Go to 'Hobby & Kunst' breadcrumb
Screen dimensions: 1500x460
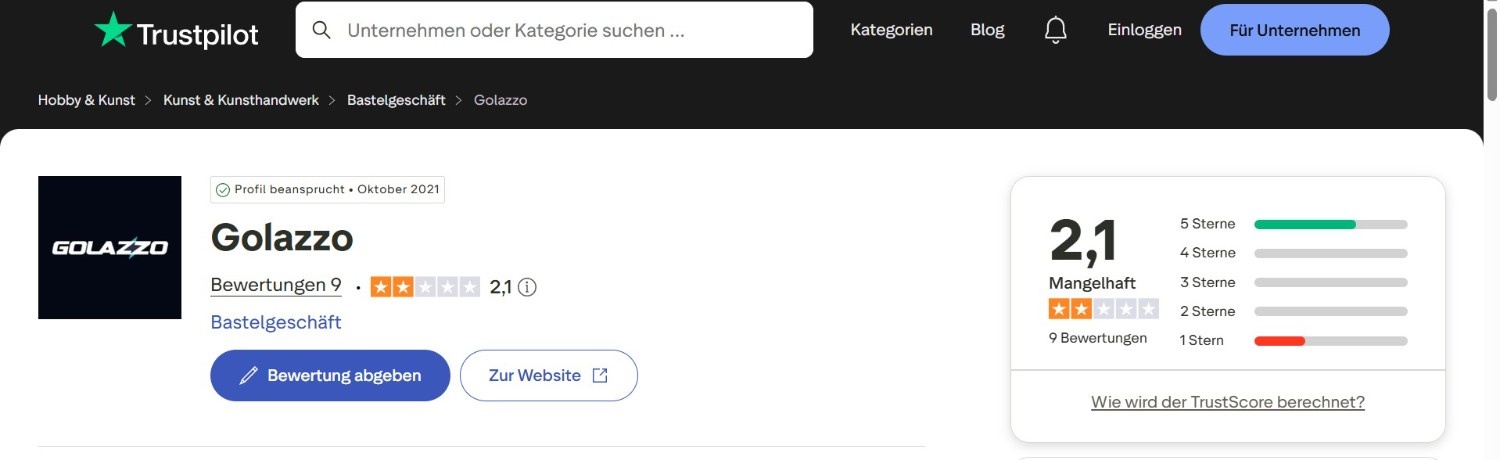(86, 100)
